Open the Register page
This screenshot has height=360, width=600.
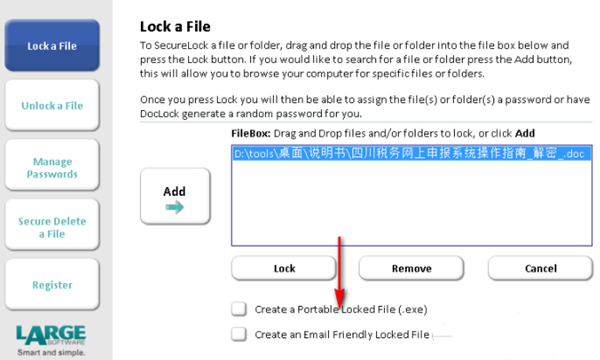click(52, 284)
